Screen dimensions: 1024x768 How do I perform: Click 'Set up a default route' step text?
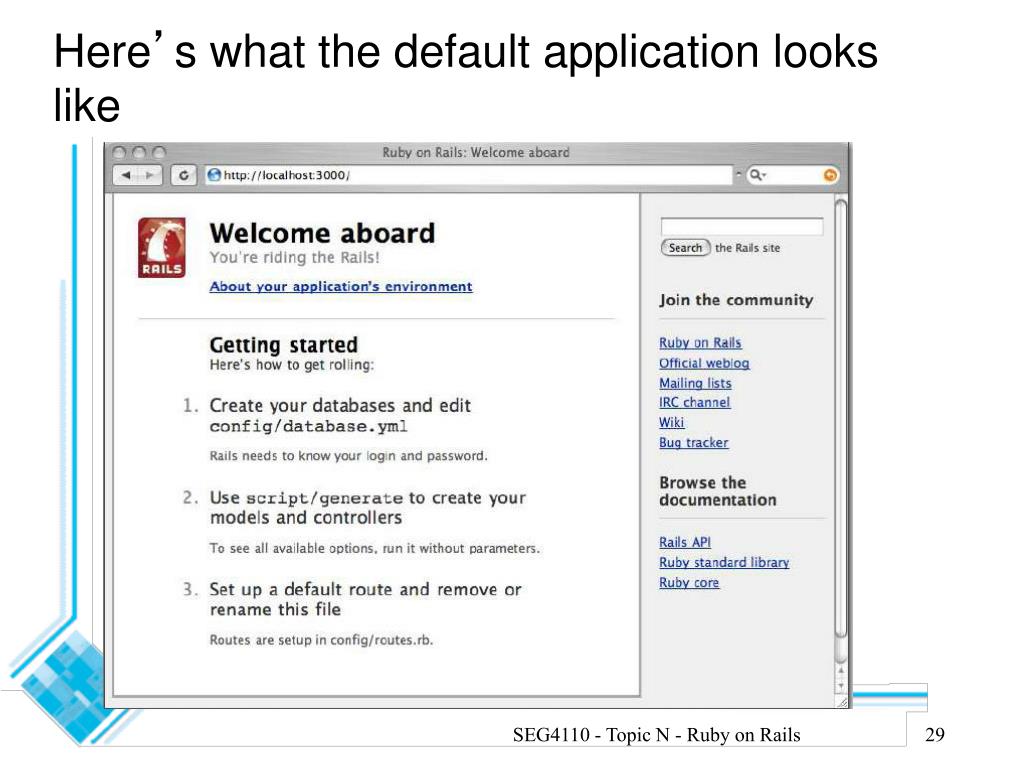(x=365, y=600)
